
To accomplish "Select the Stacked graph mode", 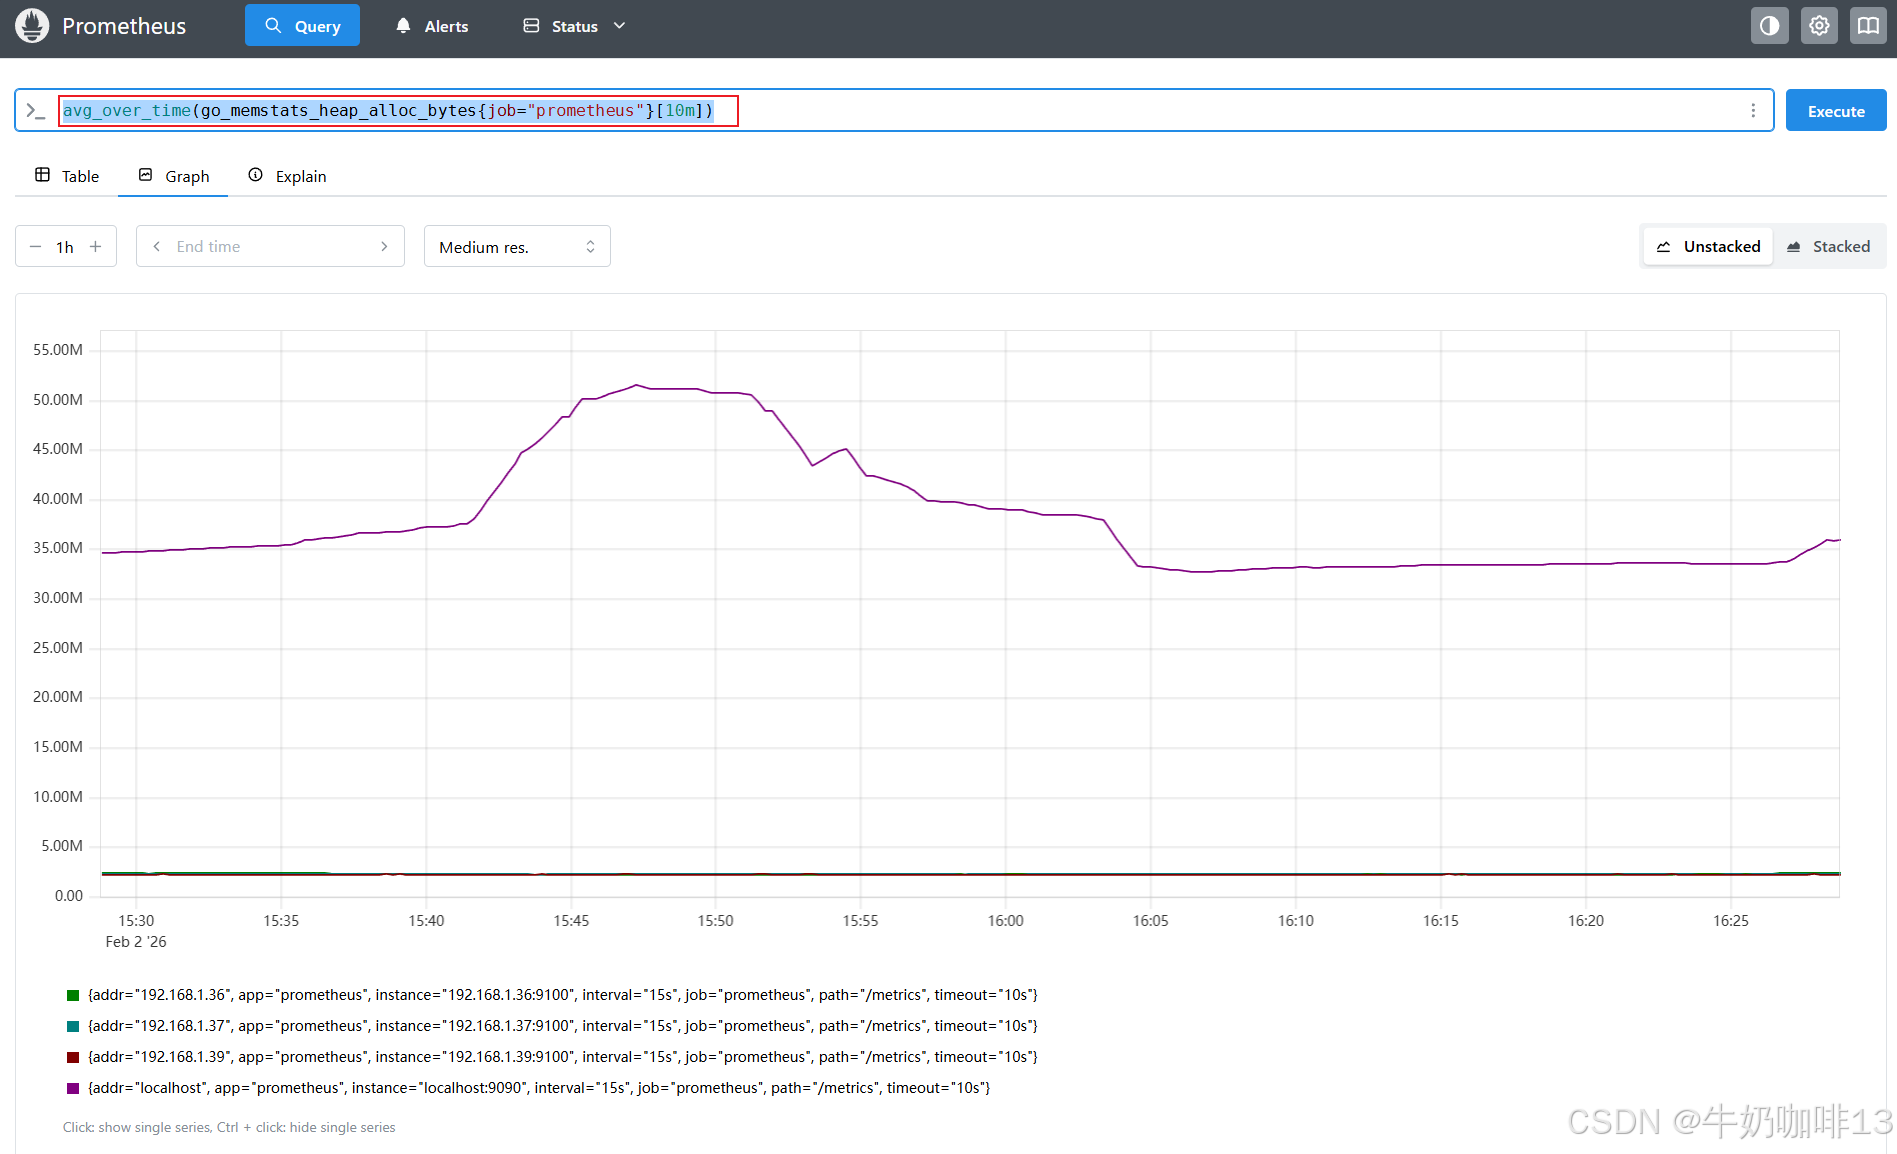I will point(1829,247).
